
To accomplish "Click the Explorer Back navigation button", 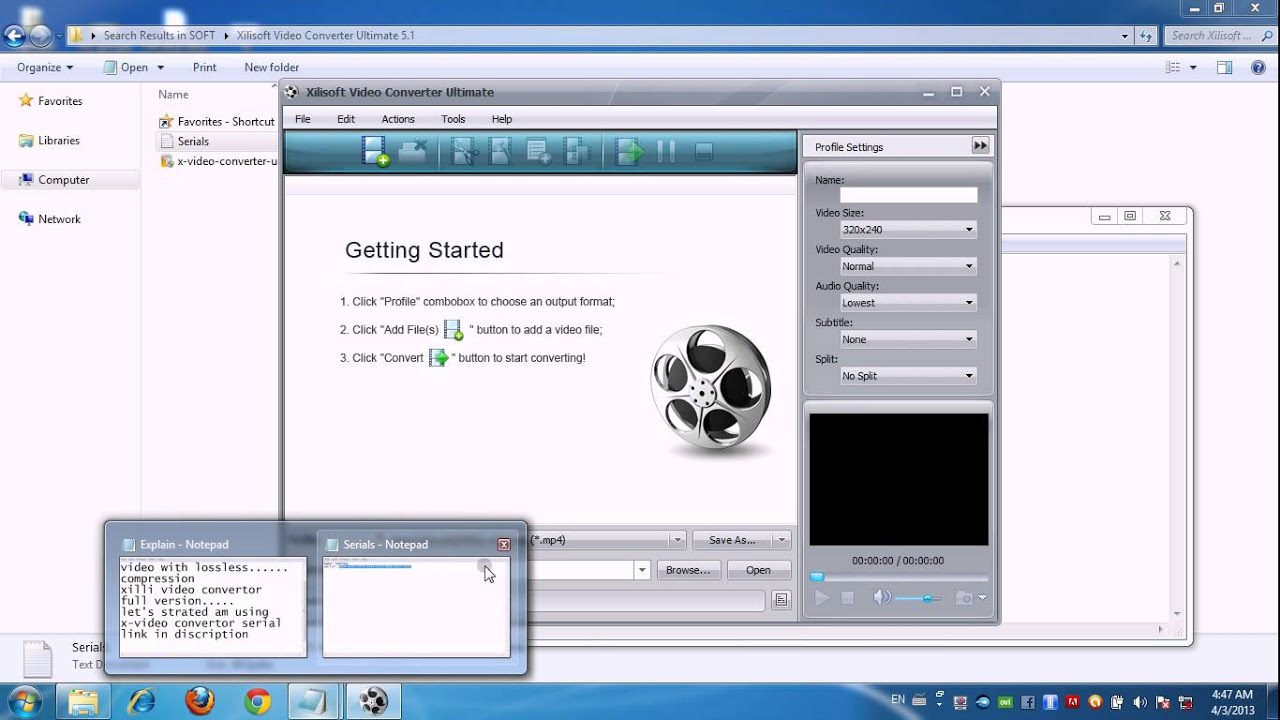I will point(14,36).
